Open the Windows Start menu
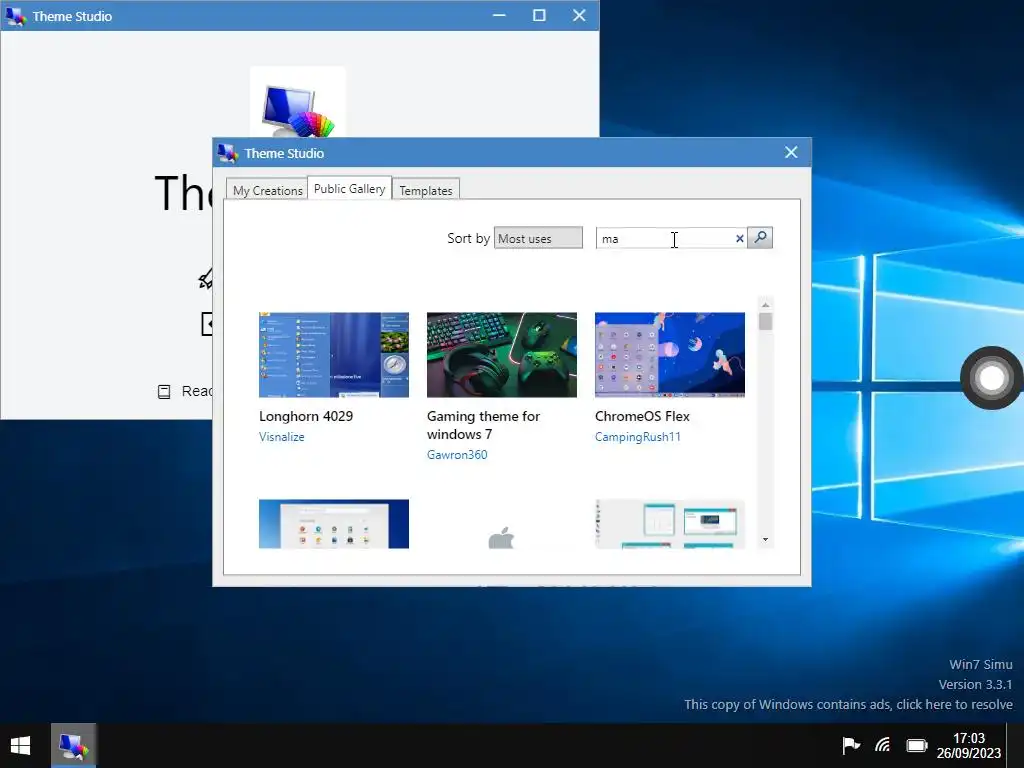The image size is (1024, 768). pos(20,745)
